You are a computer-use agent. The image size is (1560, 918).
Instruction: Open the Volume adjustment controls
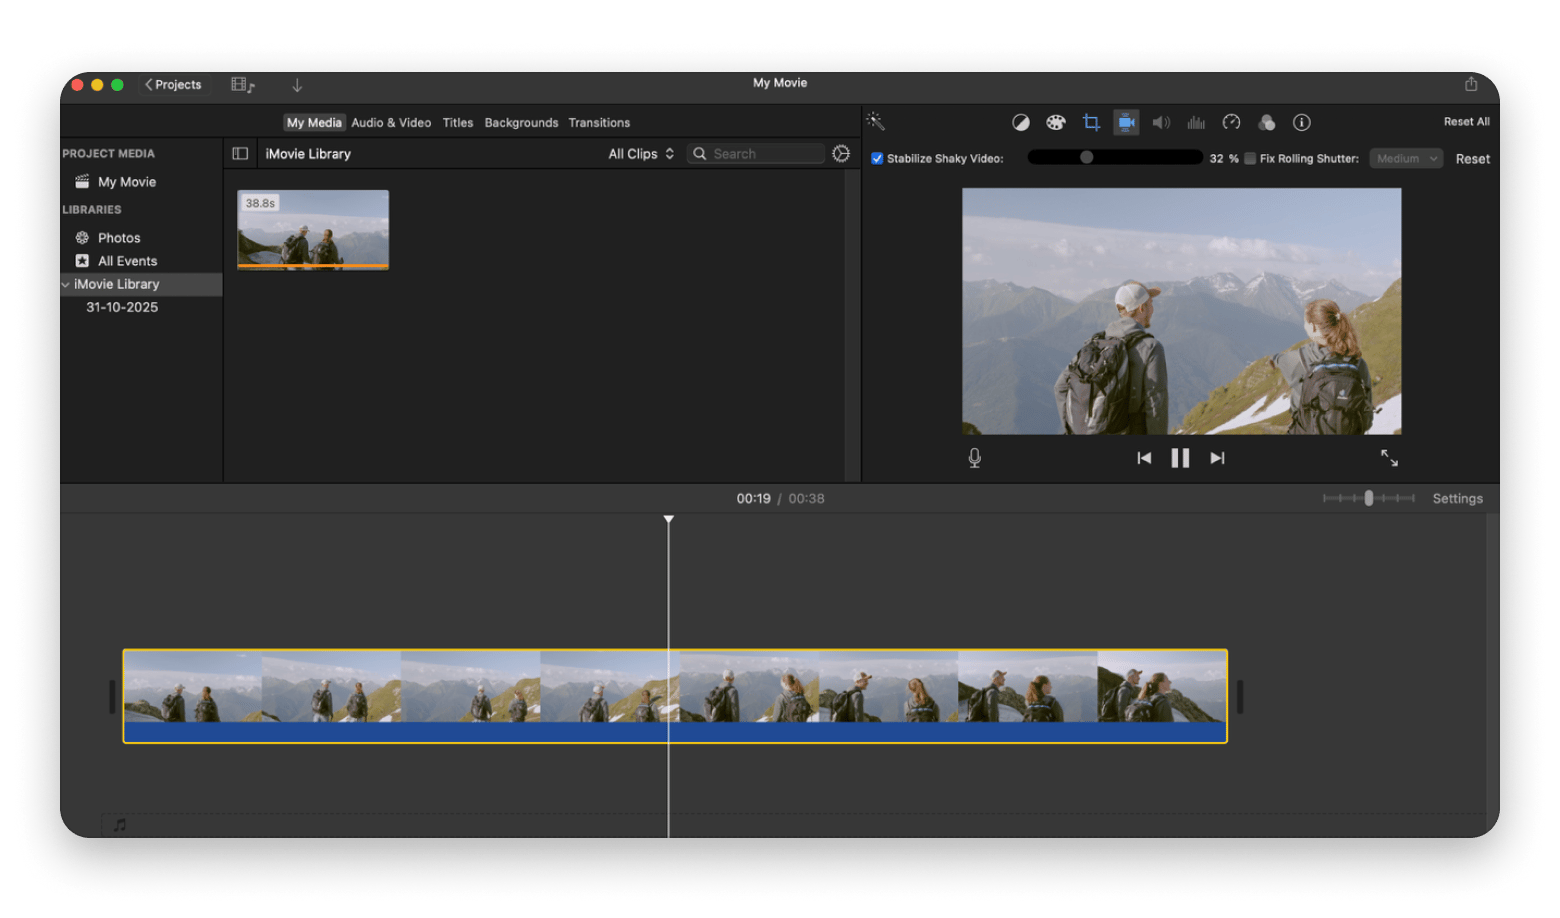click(1161, 122)
